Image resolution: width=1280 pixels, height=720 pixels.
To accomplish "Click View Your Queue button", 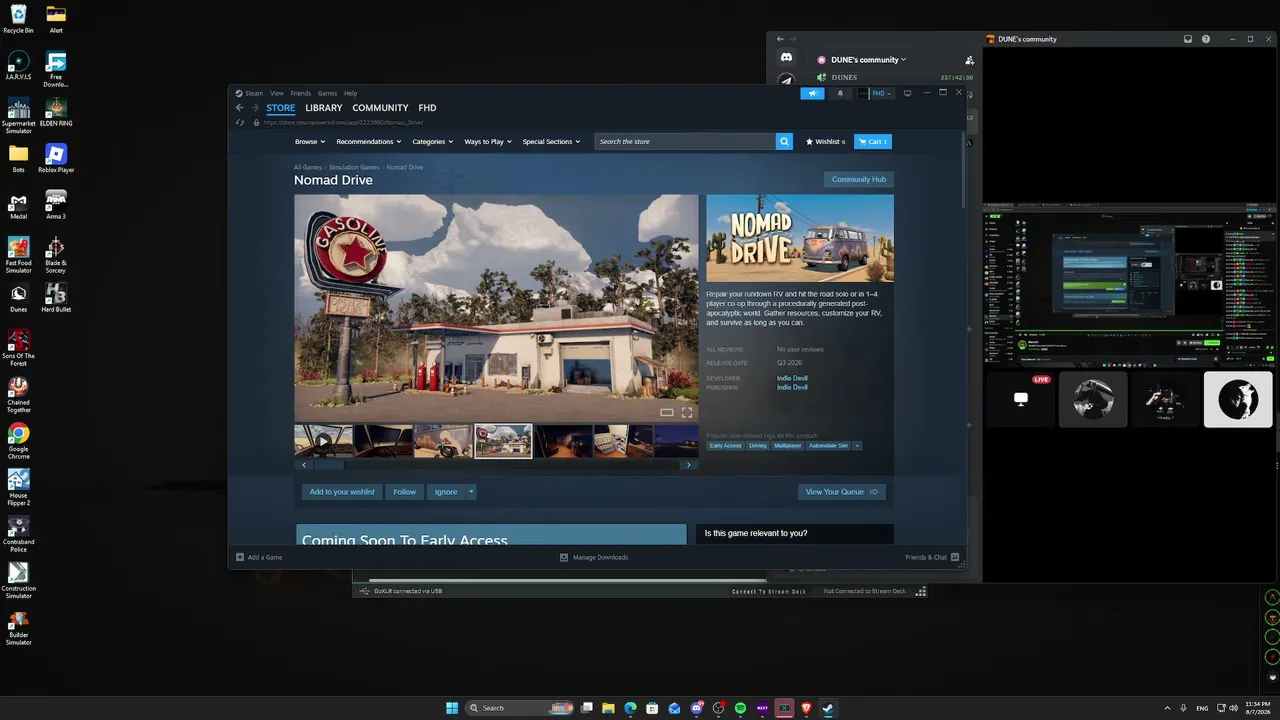I will click(842, 492).
